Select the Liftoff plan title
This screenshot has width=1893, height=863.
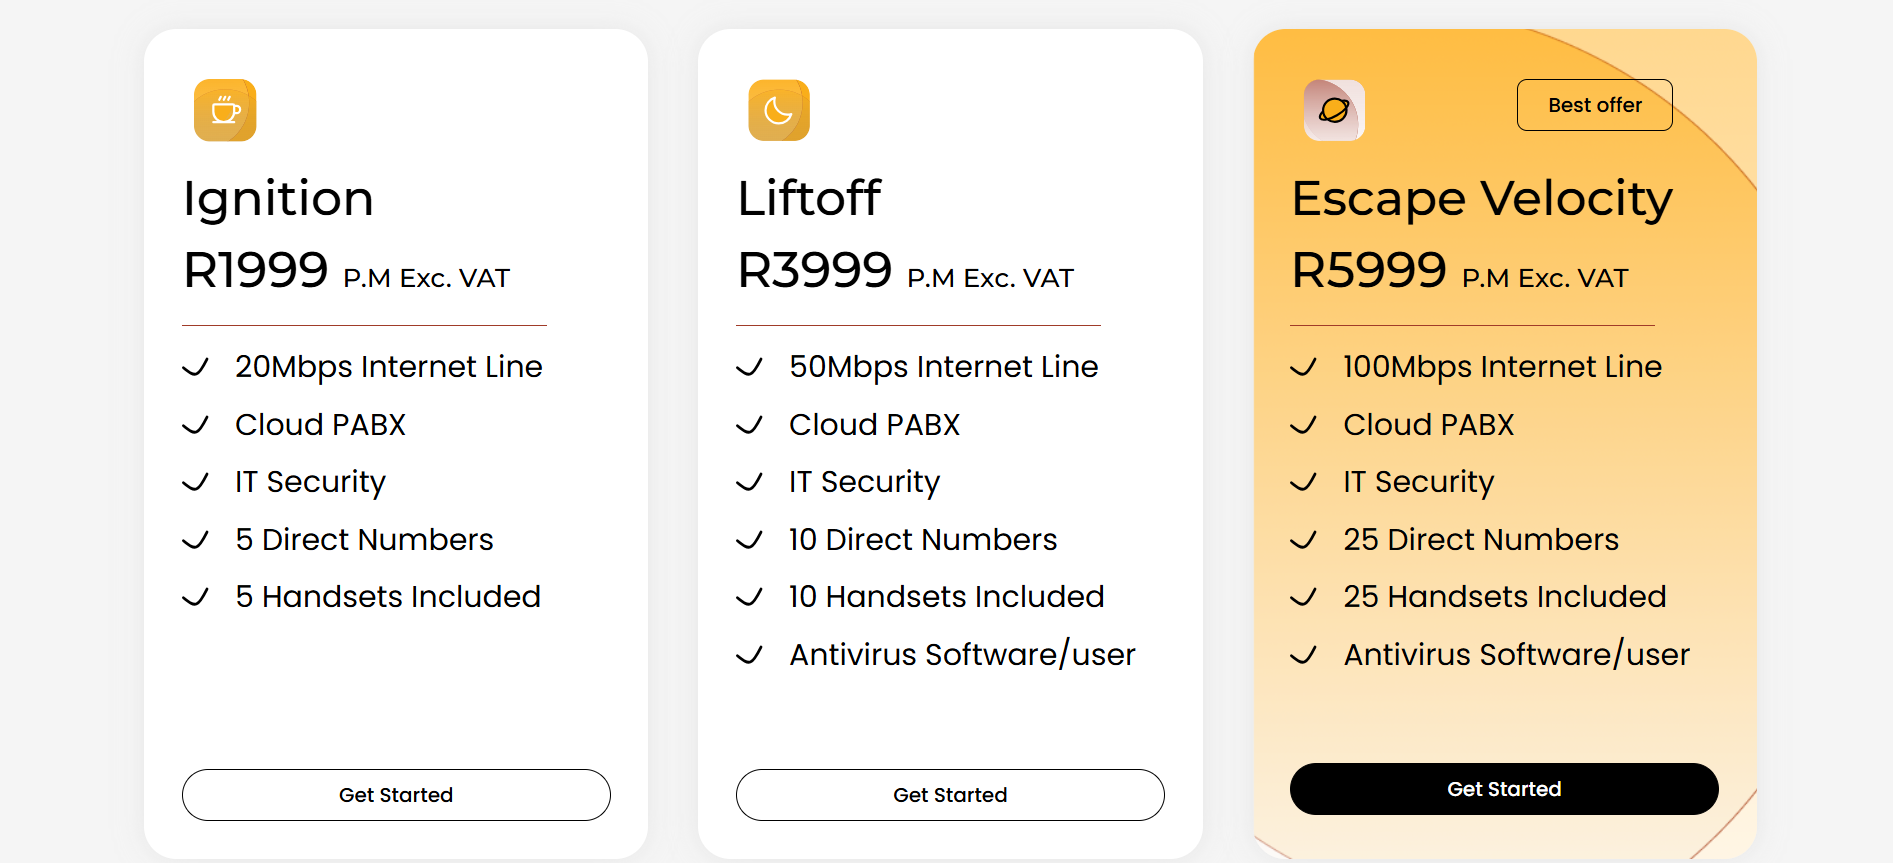(x=810, y=198)
